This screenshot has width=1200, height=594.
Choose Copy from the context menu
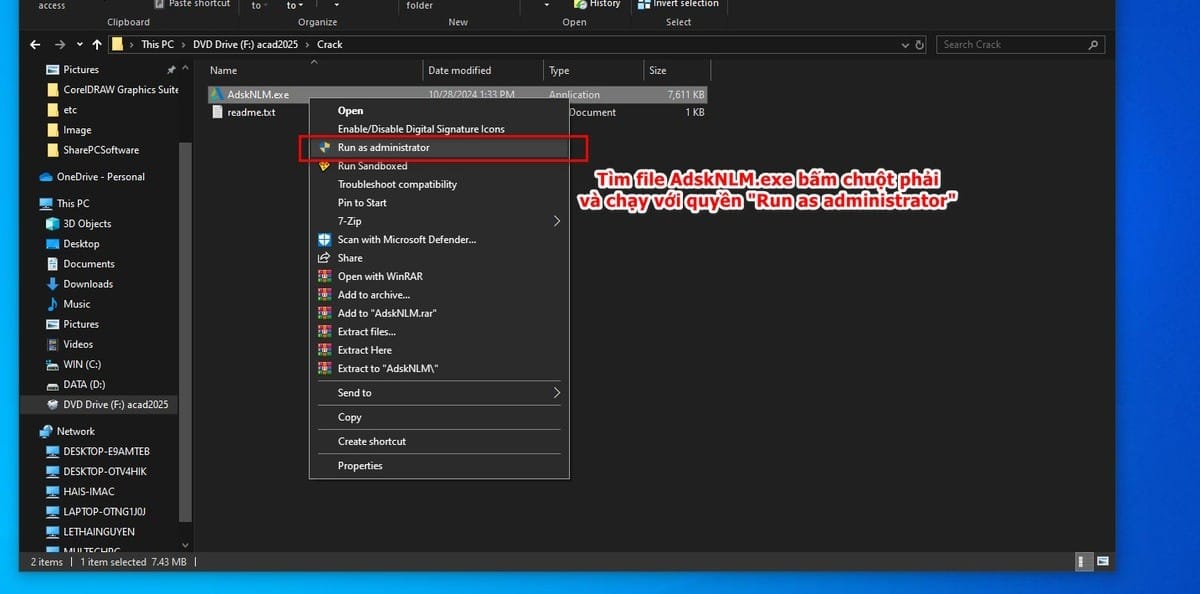click(x=349, y=417)
